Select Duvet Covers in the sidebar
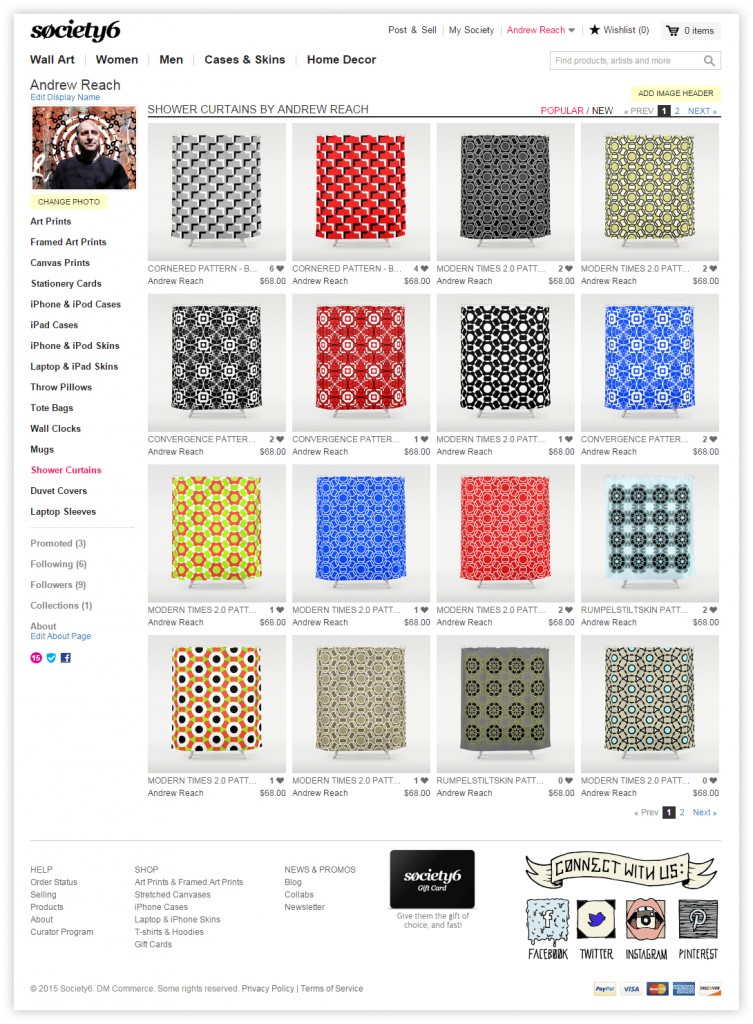This screenshot has height=1024, width=753. click(59, 490)
